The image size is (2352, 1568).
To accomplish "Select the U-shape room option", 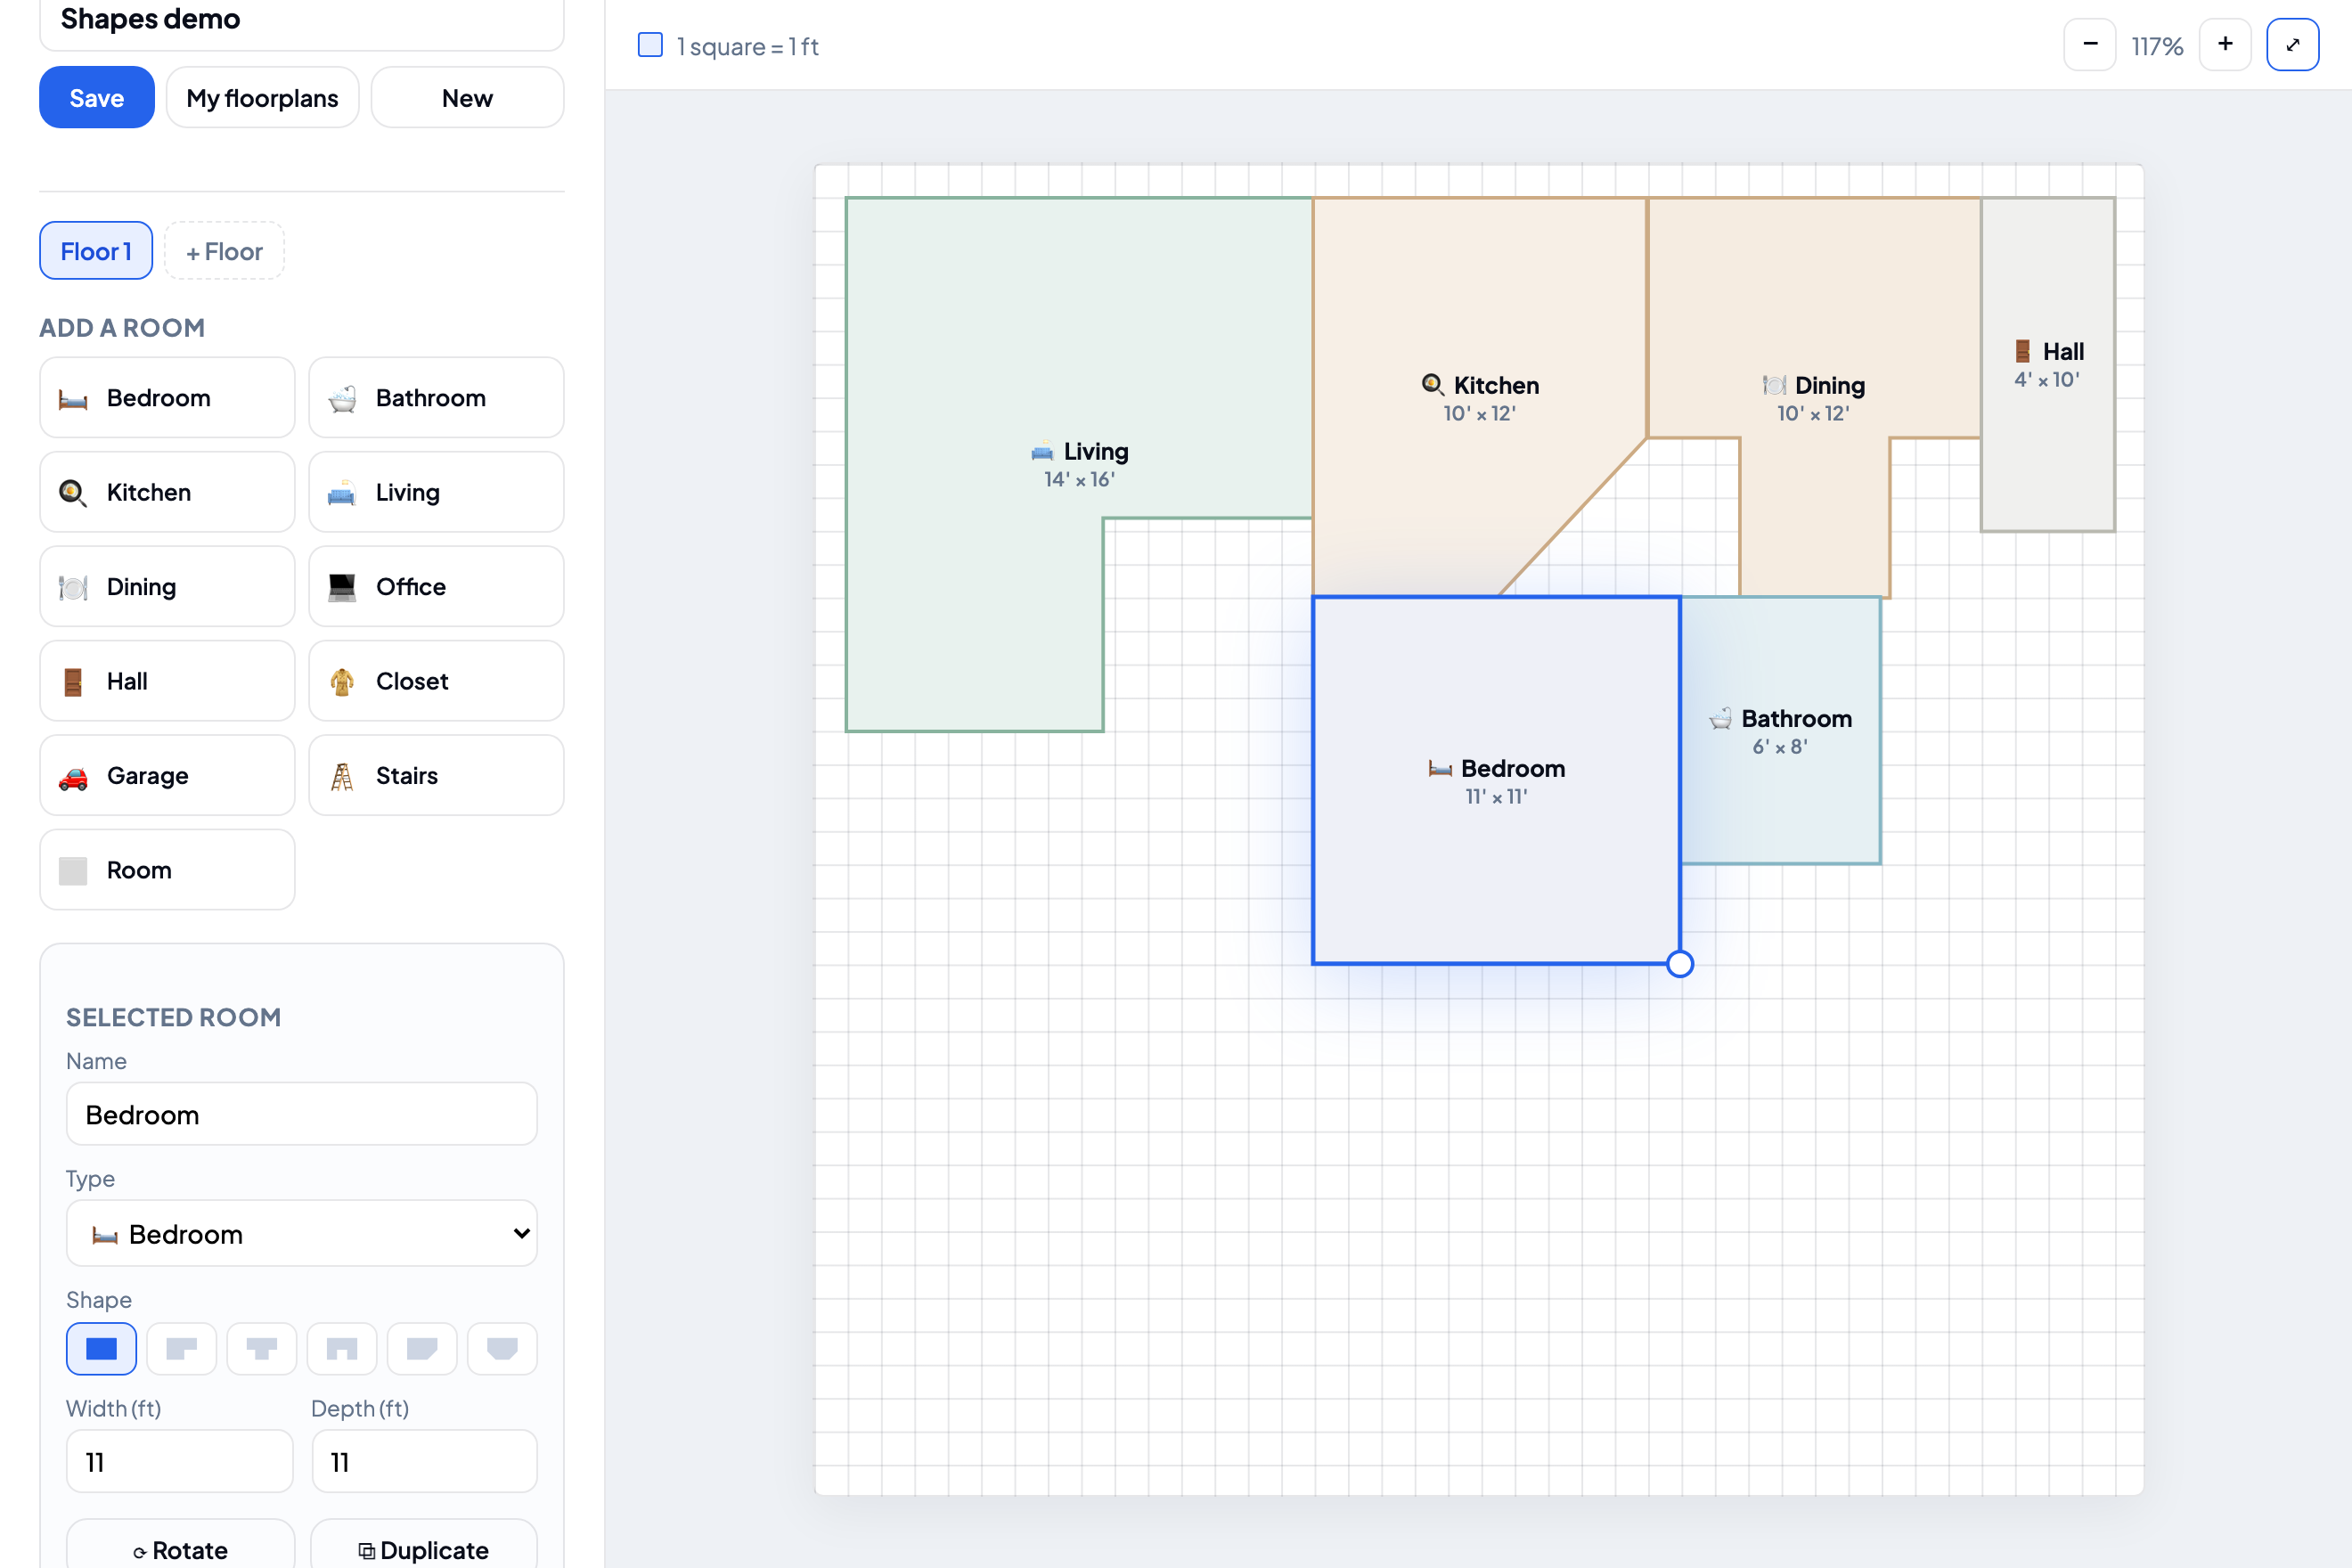I will [x=341, y=1348].
